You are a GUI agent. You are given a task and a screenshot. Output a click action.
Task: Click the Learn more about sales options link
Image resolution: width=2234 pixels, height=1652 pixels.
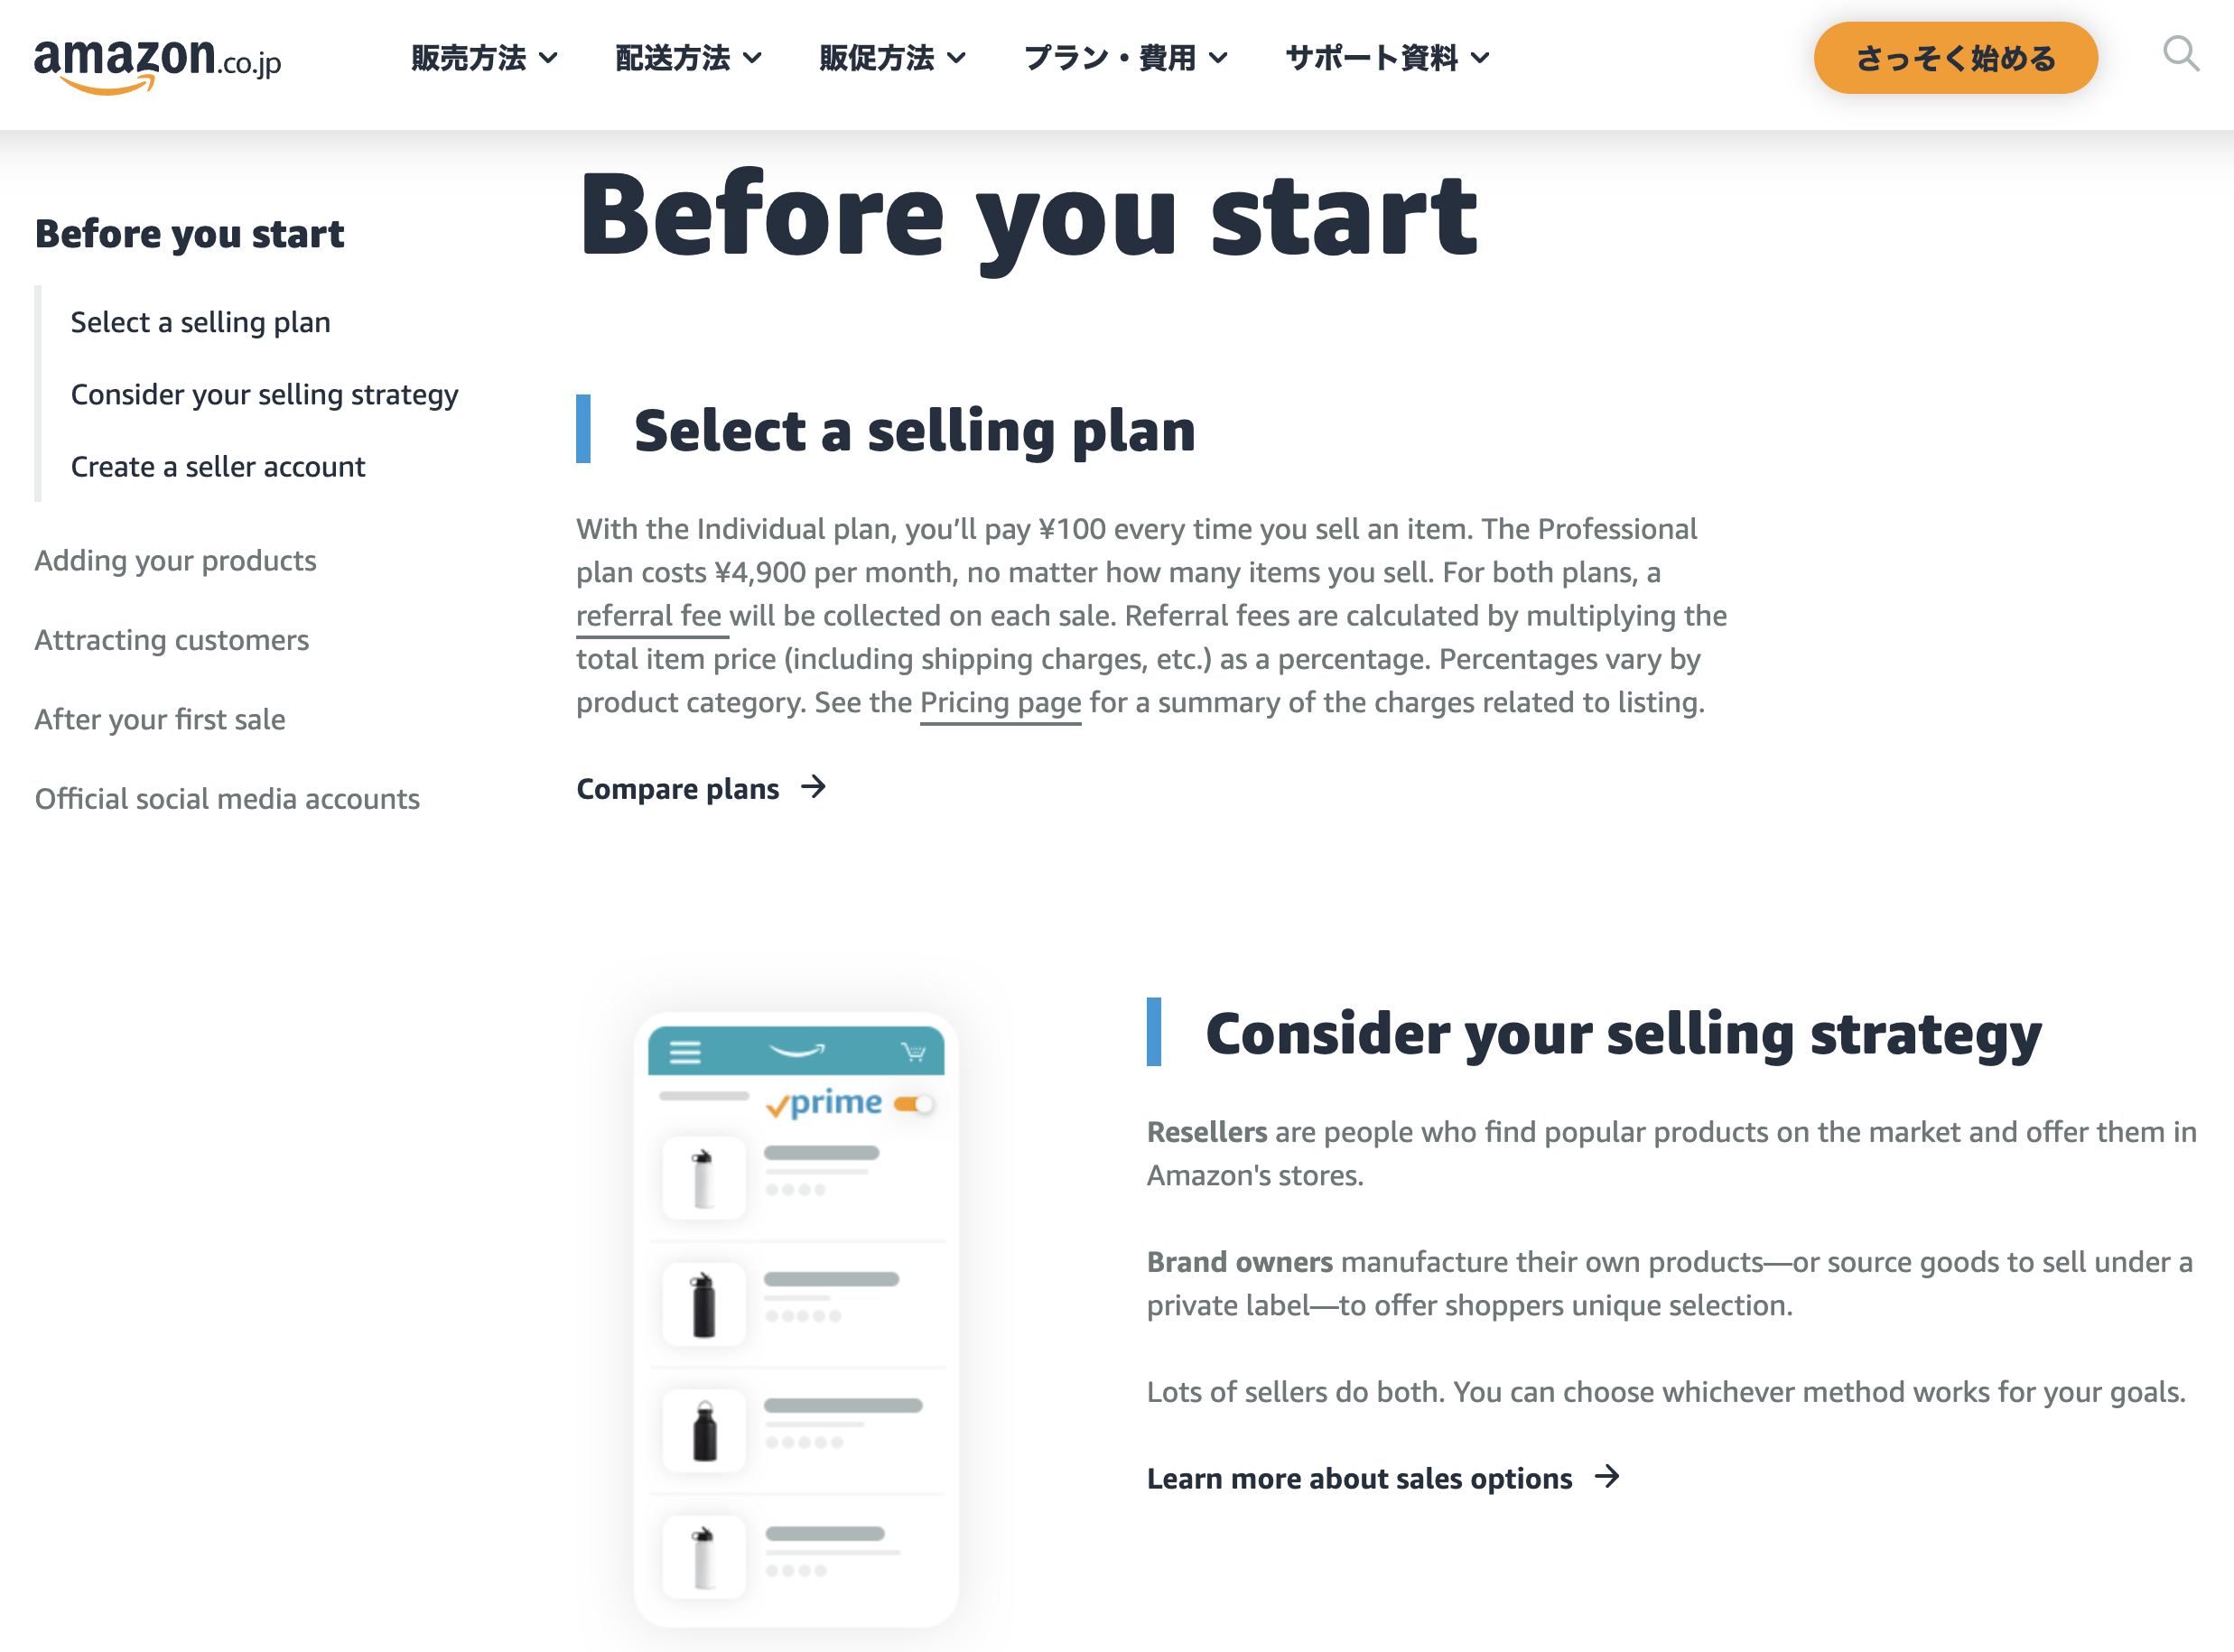point(1359,1477)
